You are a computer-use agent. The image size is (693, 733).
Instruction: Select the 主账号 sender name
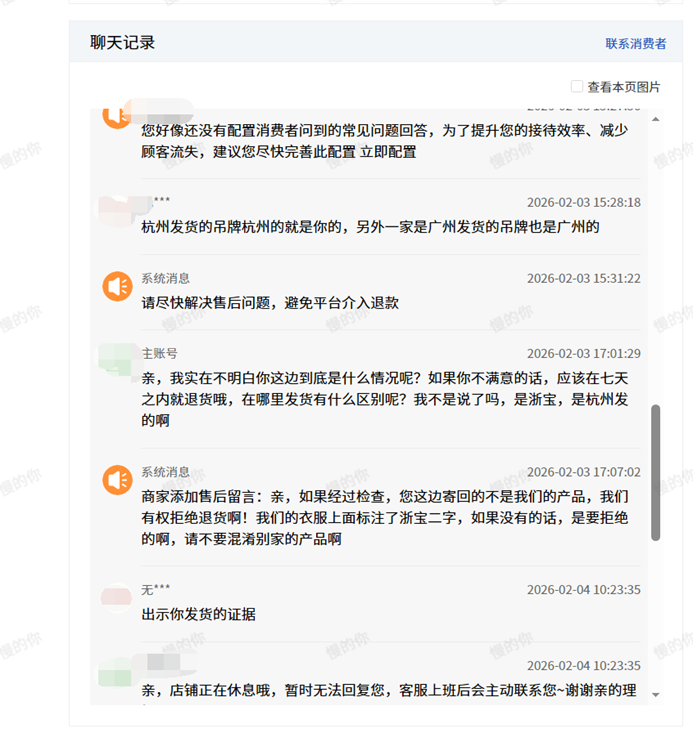(x=160, y=354)
